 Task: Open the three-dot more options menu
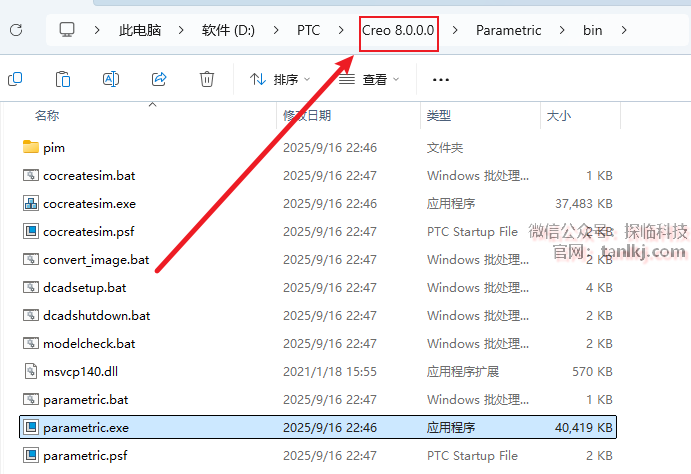pos(440,79)
